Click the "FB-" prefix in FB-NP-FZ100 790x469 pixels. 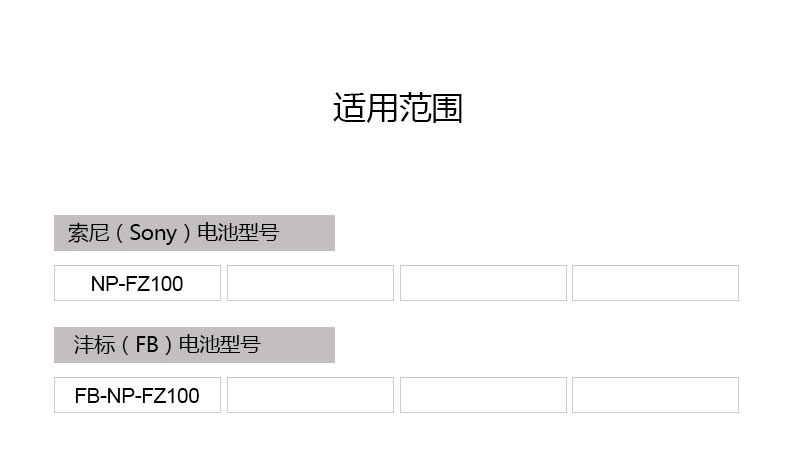tap(89, 396)
